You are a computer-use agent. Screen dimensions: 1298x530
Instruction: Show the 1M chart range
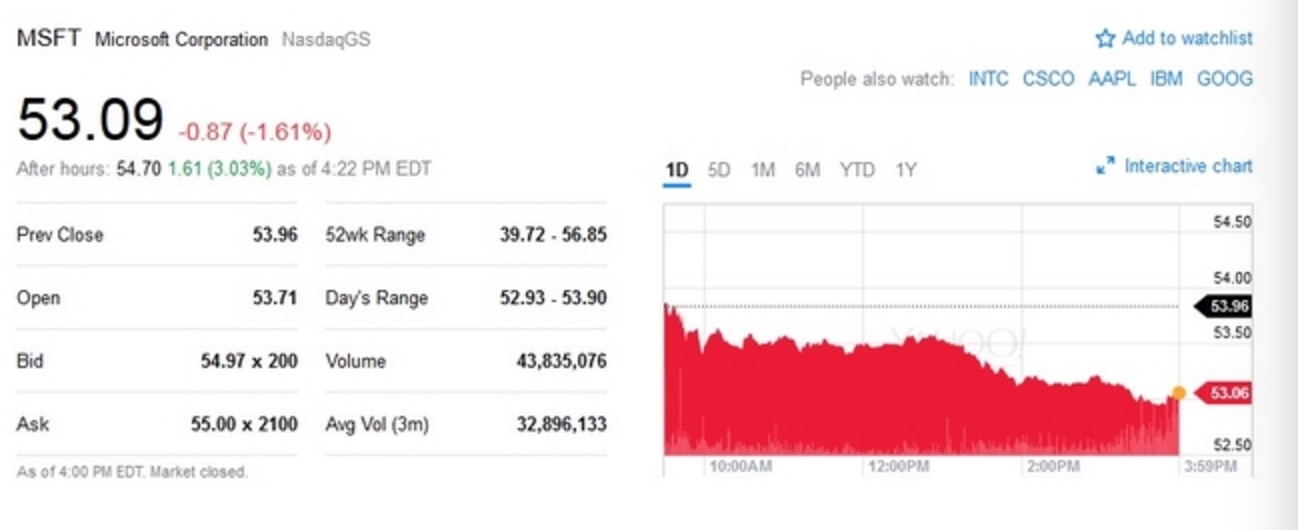pos(763,170)
